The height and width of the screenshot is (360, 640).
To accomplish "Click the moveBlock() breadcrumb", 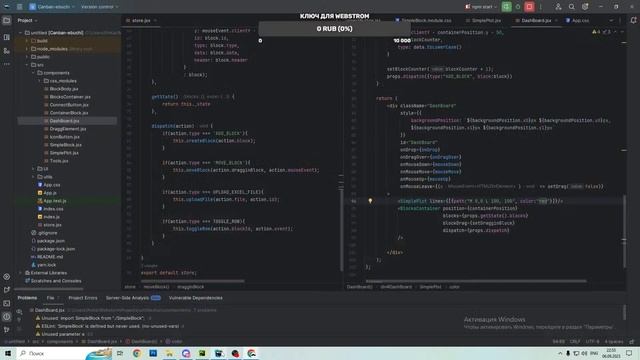I will point(156,287).
